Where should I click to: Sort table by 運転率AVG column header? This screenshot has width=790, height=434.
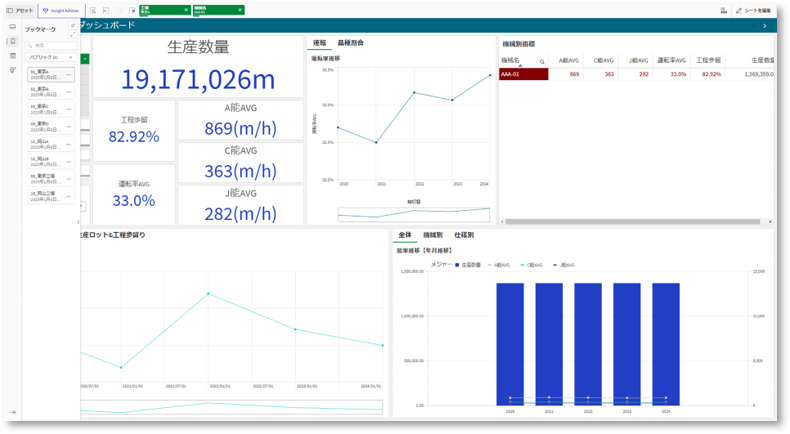[671, 60]
